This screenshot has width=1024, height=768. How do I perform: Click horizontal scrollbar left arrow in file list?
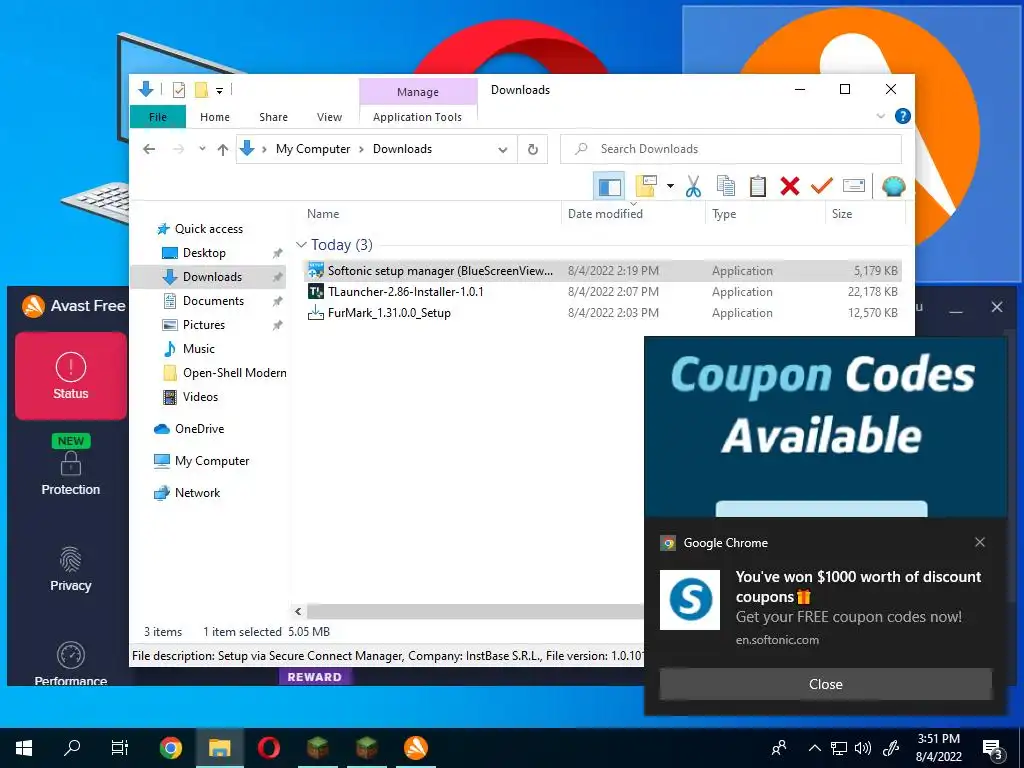[x=298, y=611]
